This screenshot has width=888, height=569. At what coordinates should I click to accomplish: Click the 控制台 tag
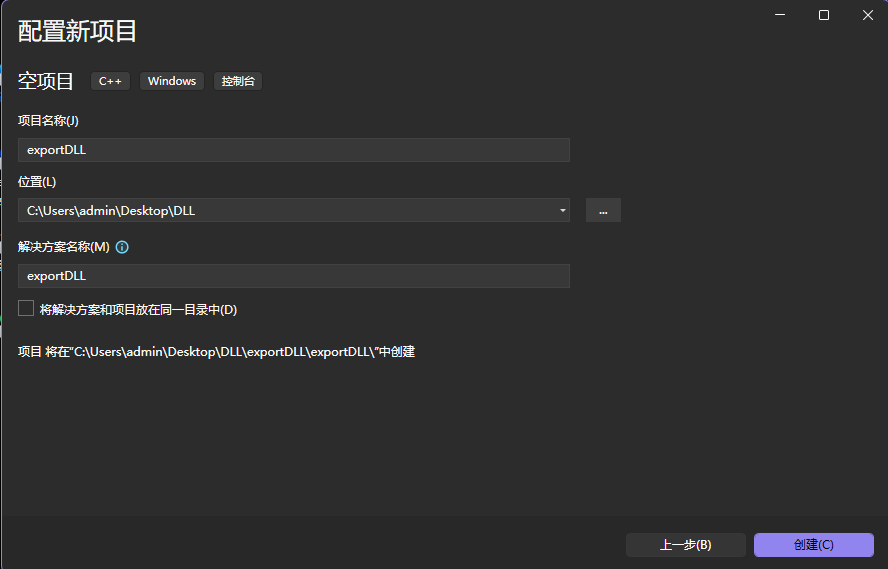(x=238, y=81)
